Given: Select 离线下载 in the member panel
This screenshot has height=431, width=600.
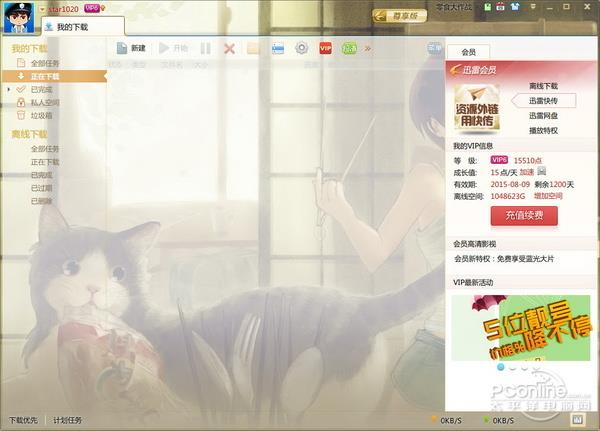Looking at the screenshot, I should coord(543,86).
